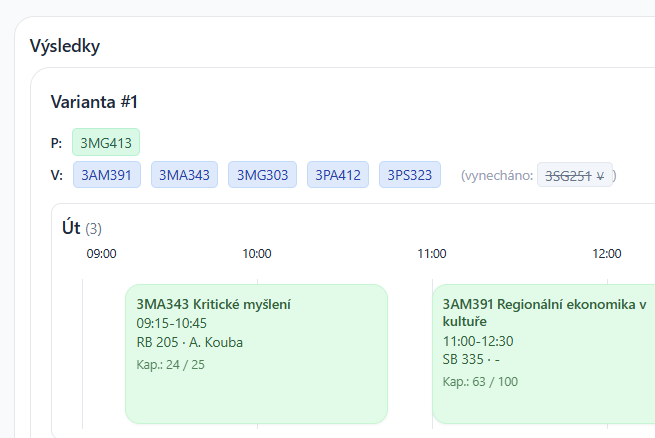Viewport: 655px width, 438px height.
Task: Select the 3MG303 course tag
Action: pyautogui.click(x=263, y=175)
